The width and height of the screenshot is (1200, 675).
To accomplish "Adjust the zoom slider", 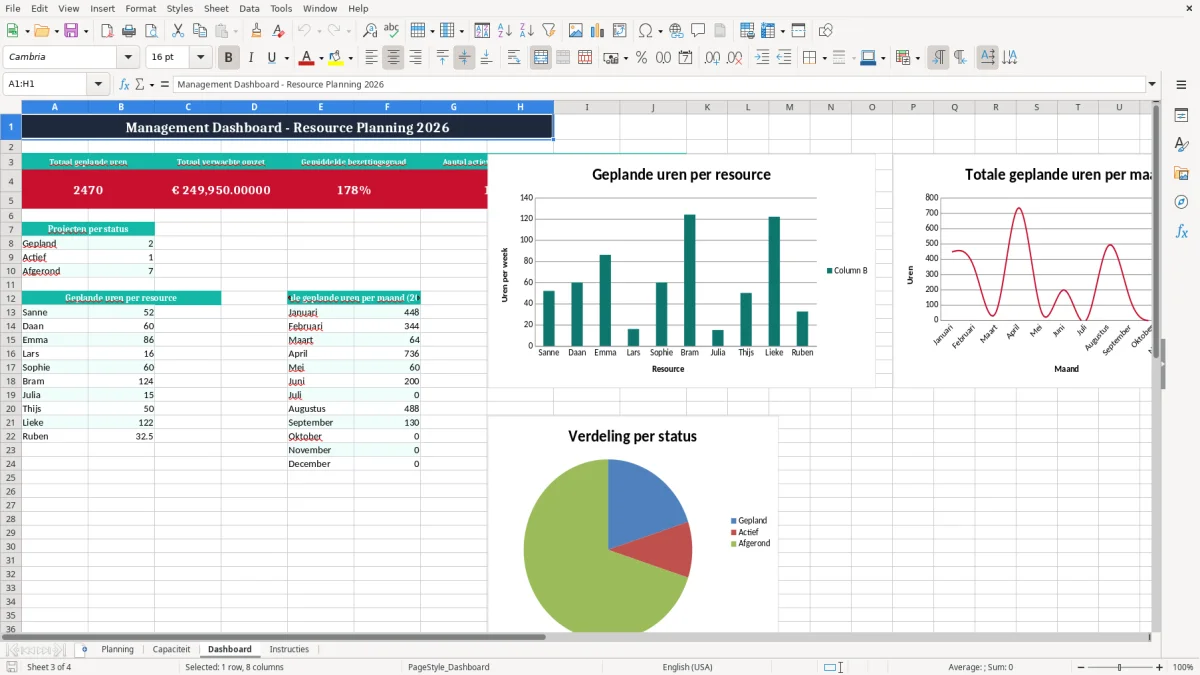I will click(1120, 667).
